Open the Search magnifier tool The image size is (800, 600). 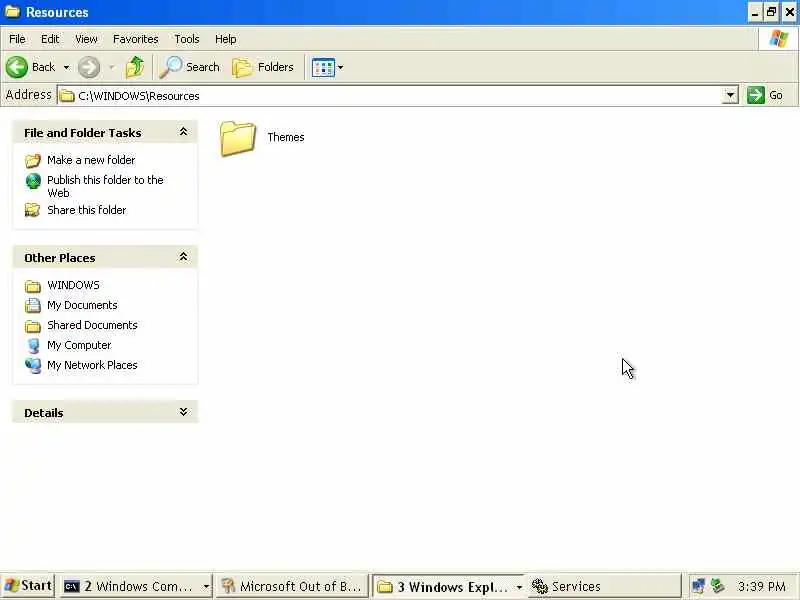coord(189,67)
